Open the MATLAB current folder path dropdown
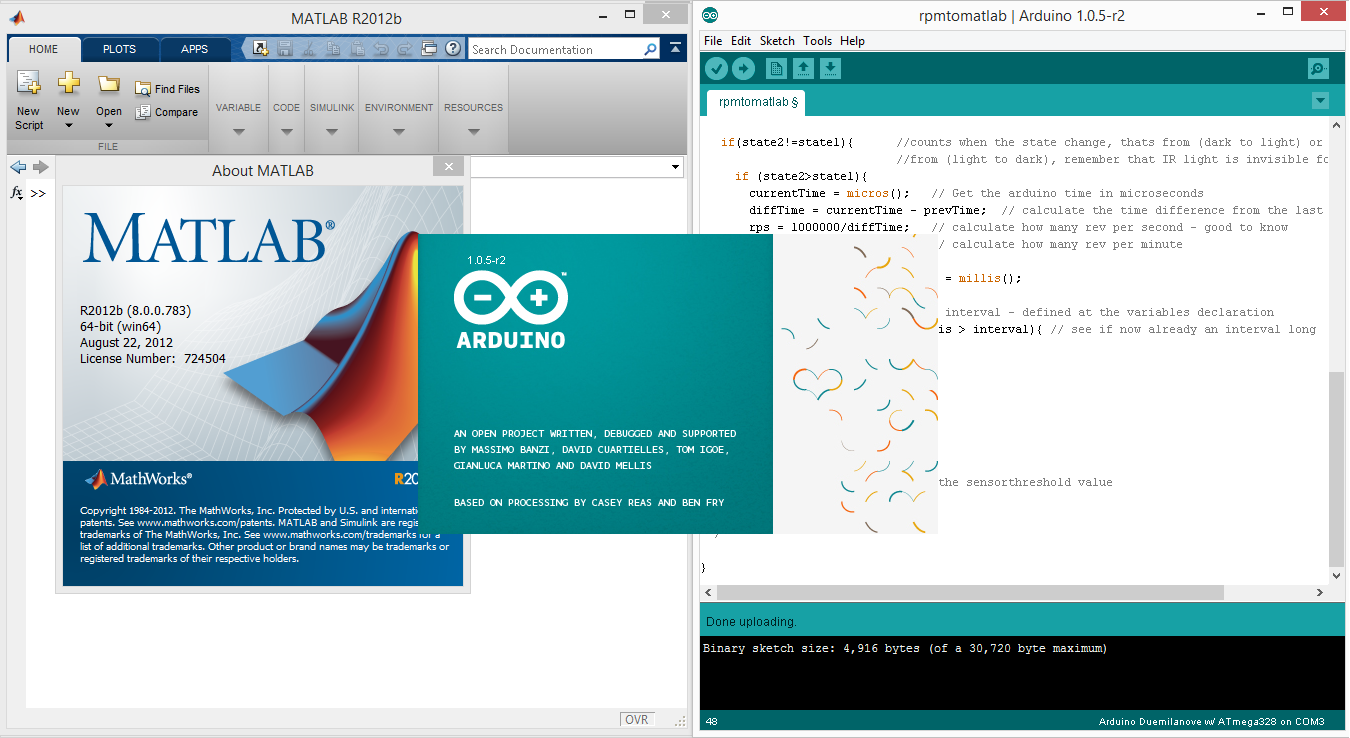Screen dimensions: 1350x738 [677, 167]
